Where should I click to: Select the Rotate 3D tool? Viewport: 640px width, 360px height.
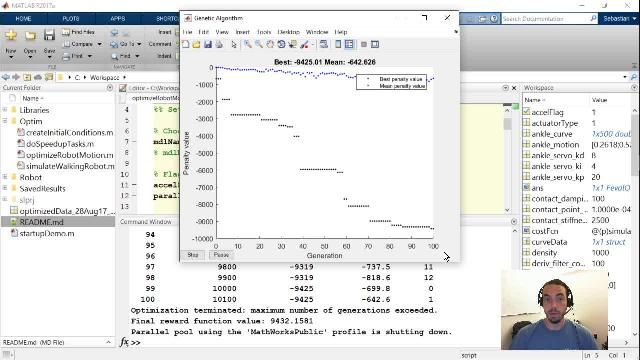[x=281, y=44]
